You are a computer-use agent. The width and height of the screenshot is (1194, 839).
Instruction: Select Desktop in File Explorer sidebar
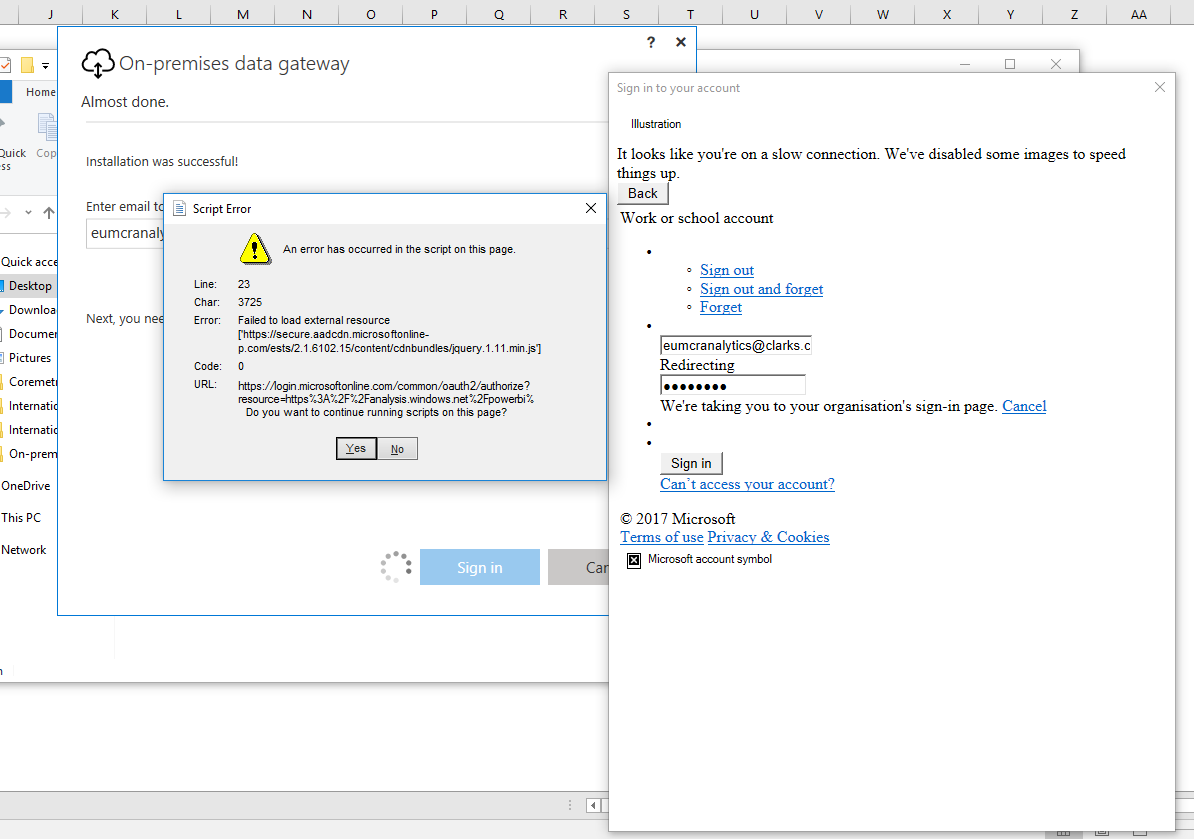30,286
